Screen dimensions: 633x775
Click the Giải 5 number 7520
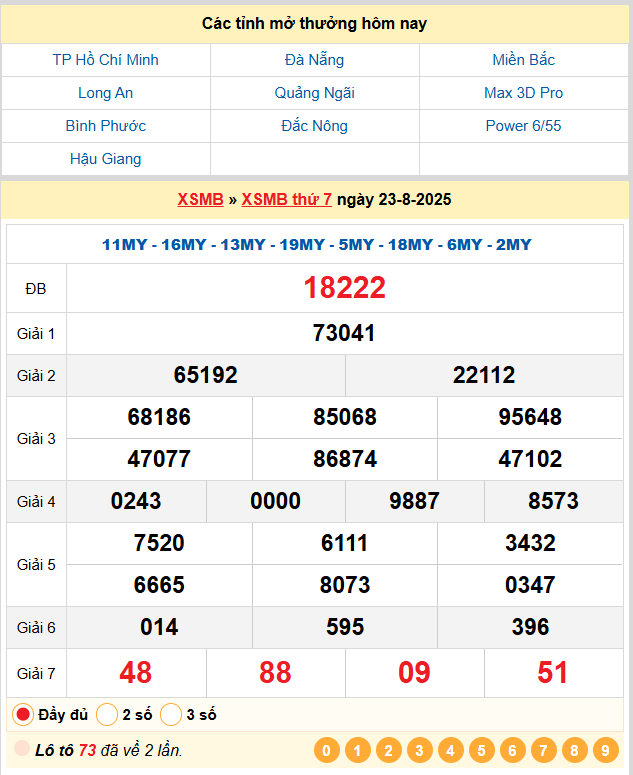click(x=159, y=543)
